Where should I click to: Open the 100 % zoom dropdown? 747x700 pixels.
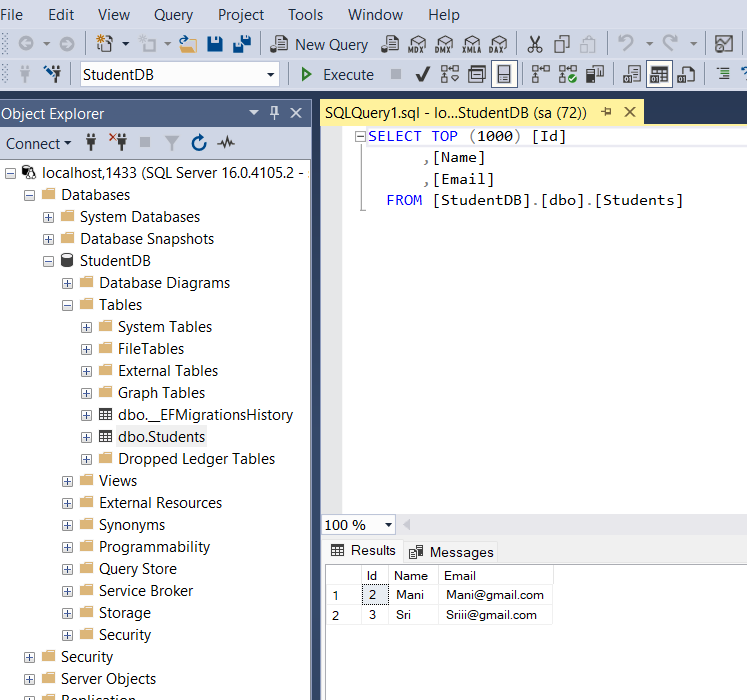pyautogui.click(x=388, y=525)
